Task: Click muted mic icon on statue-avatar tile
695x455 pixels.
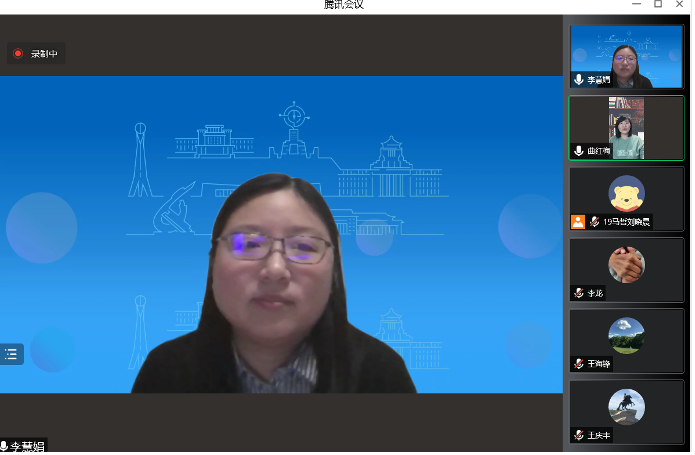Action: (578, 435)
